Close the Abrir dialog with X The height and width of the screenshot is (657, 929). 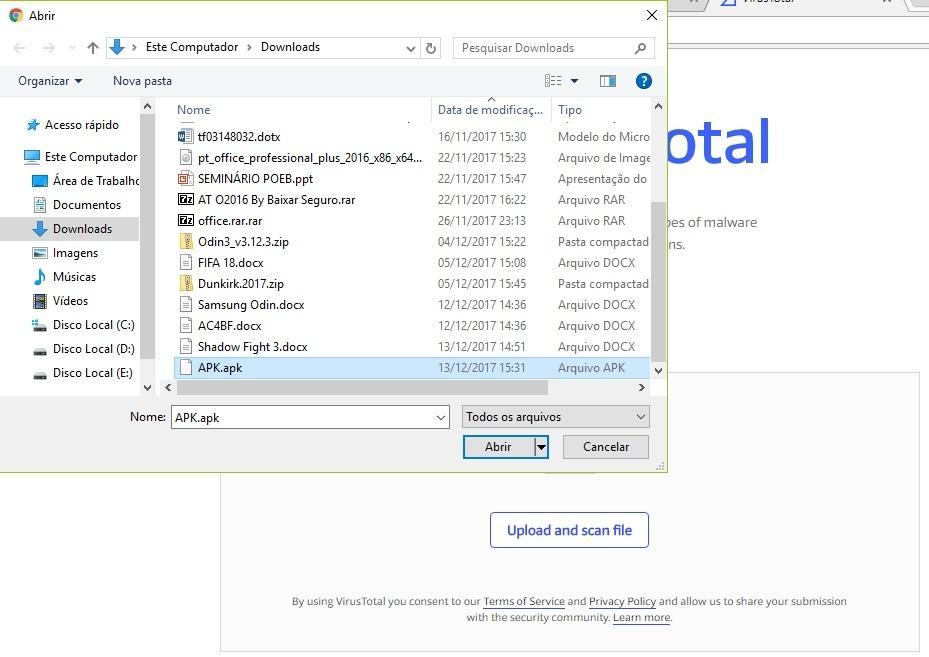coord(652,15)
